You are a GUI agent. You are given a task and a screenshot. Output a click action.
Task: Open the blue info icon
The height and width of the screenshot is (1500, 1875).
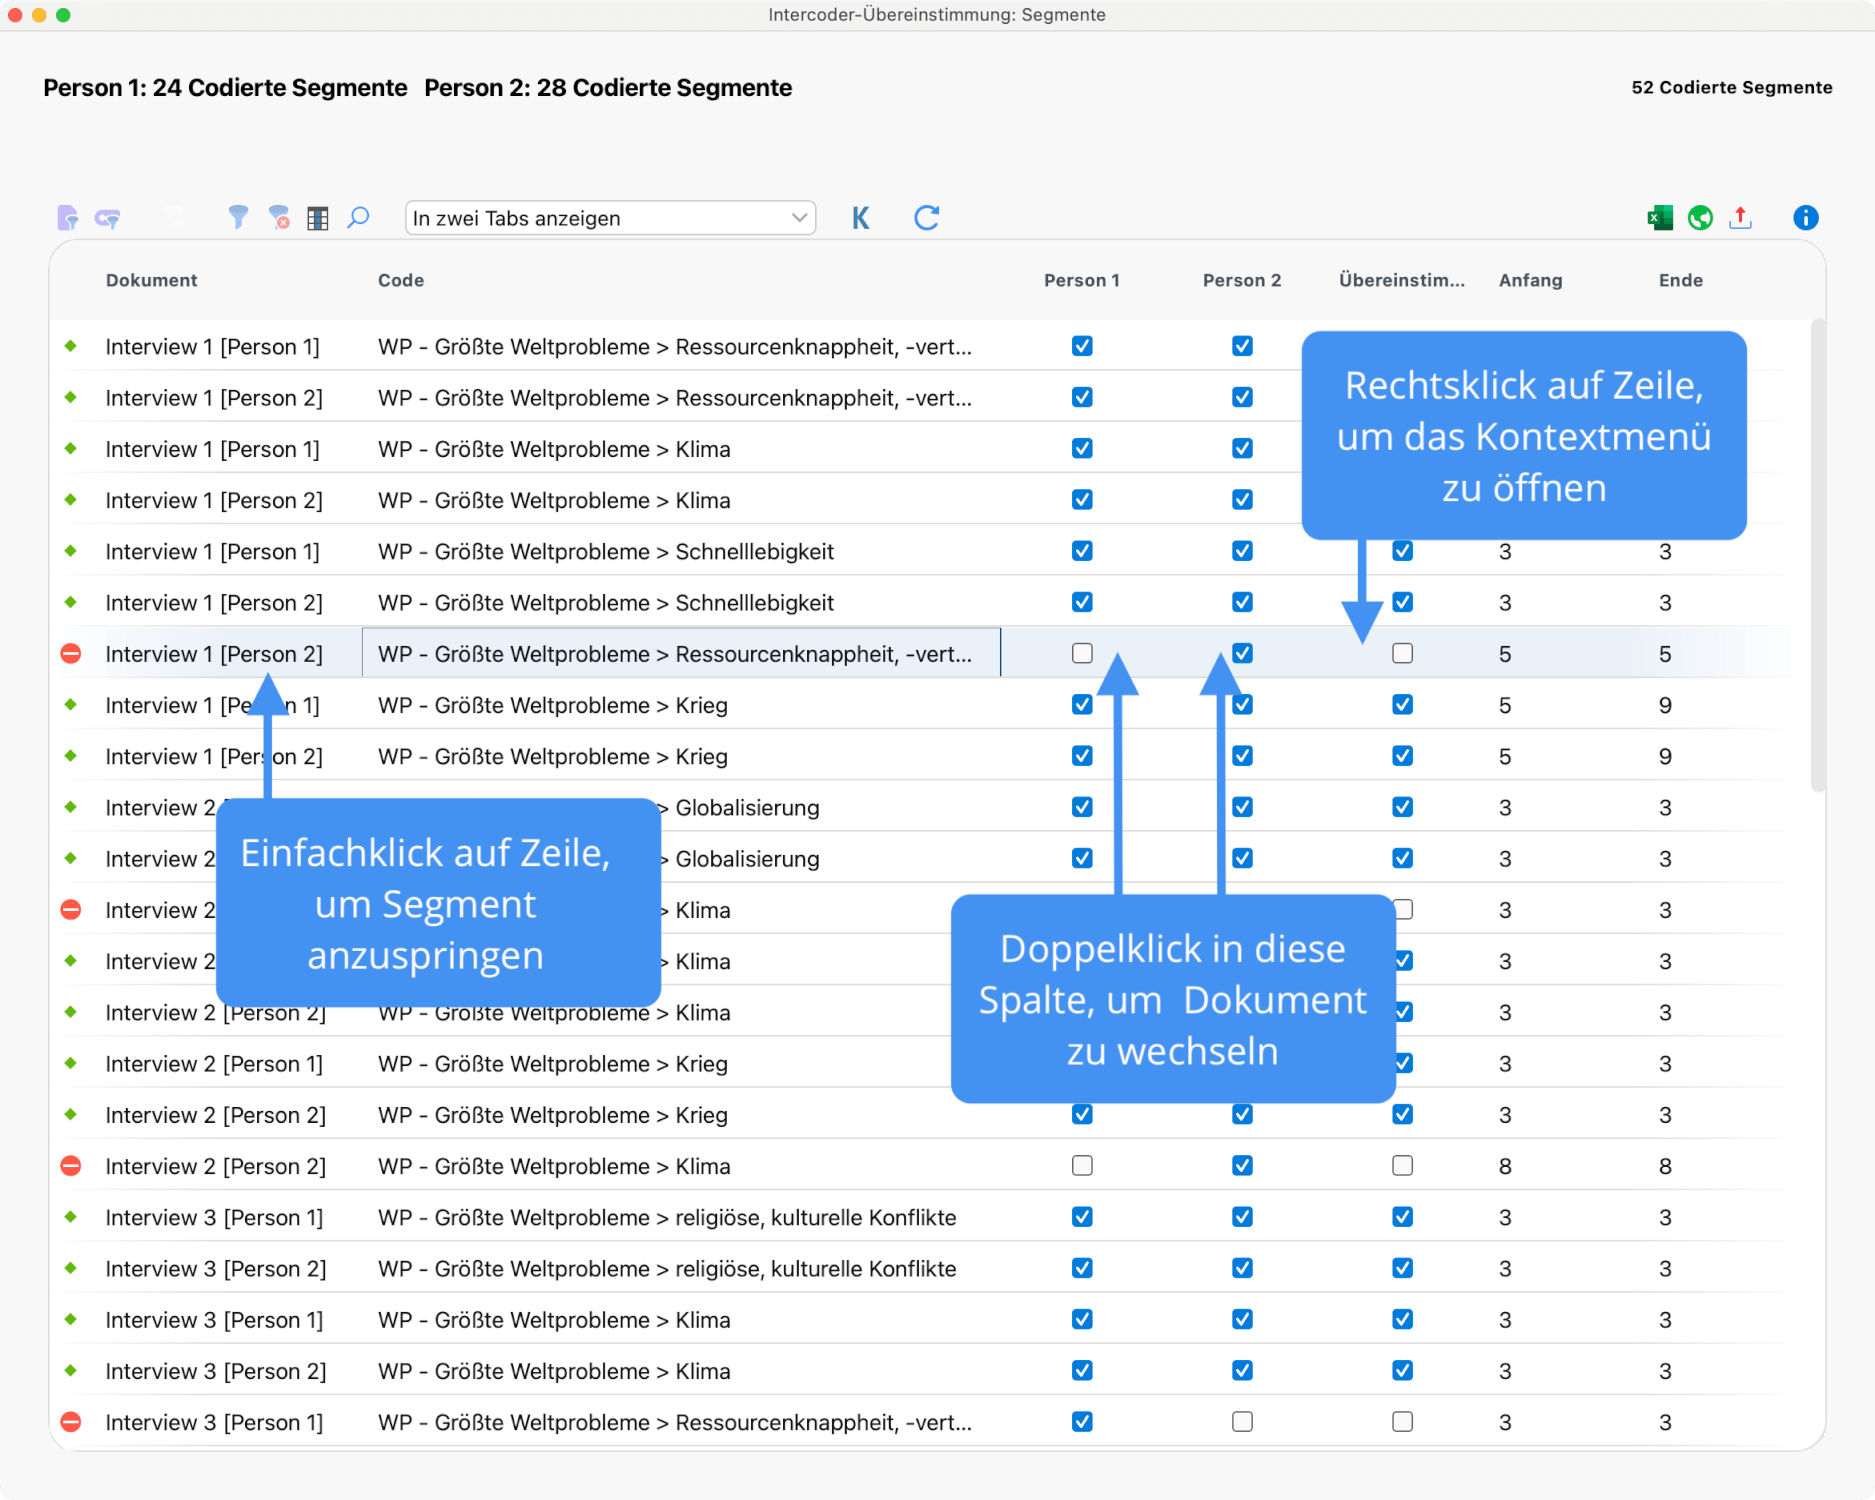[x=1805, y=217]
